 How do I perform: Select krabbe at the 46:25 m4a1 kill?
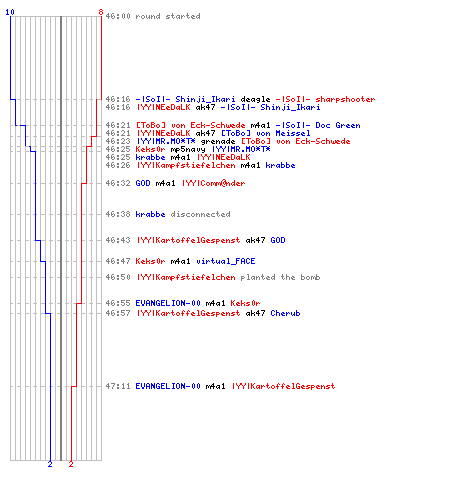click(x=150, y=157)
